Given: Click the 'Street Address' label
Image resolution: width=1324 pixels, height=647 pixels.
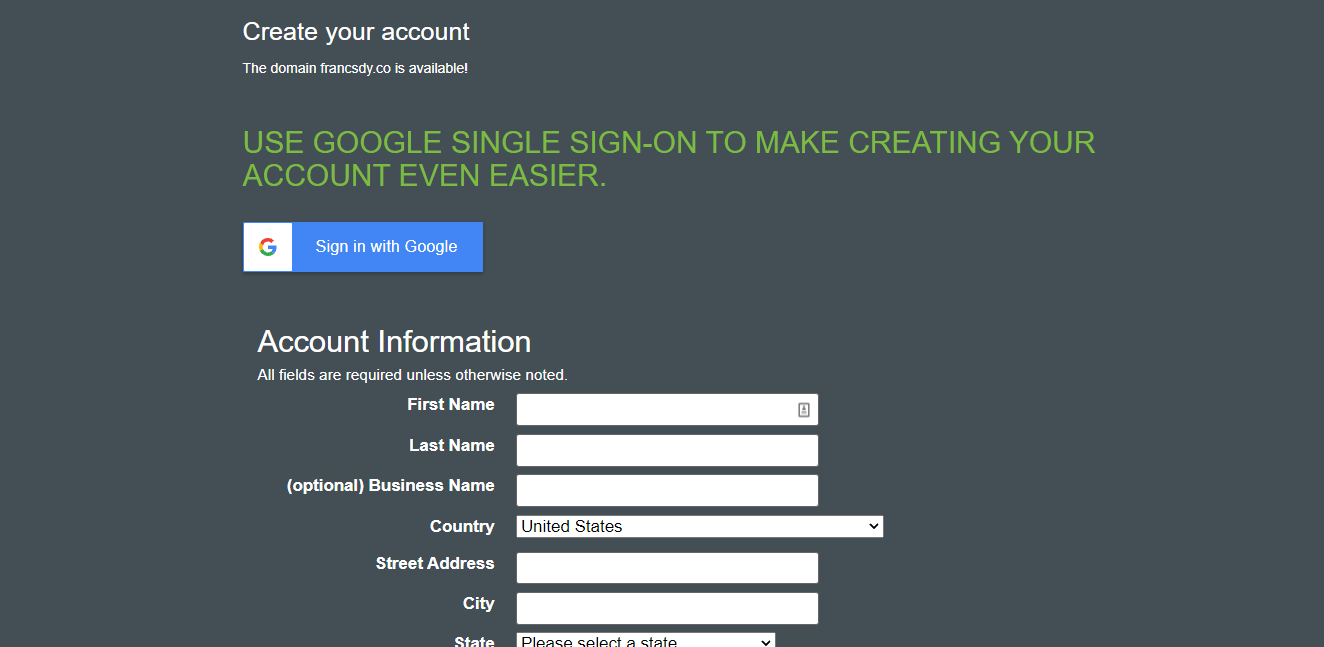Looking at the screenshot, I should coord(435,564).
